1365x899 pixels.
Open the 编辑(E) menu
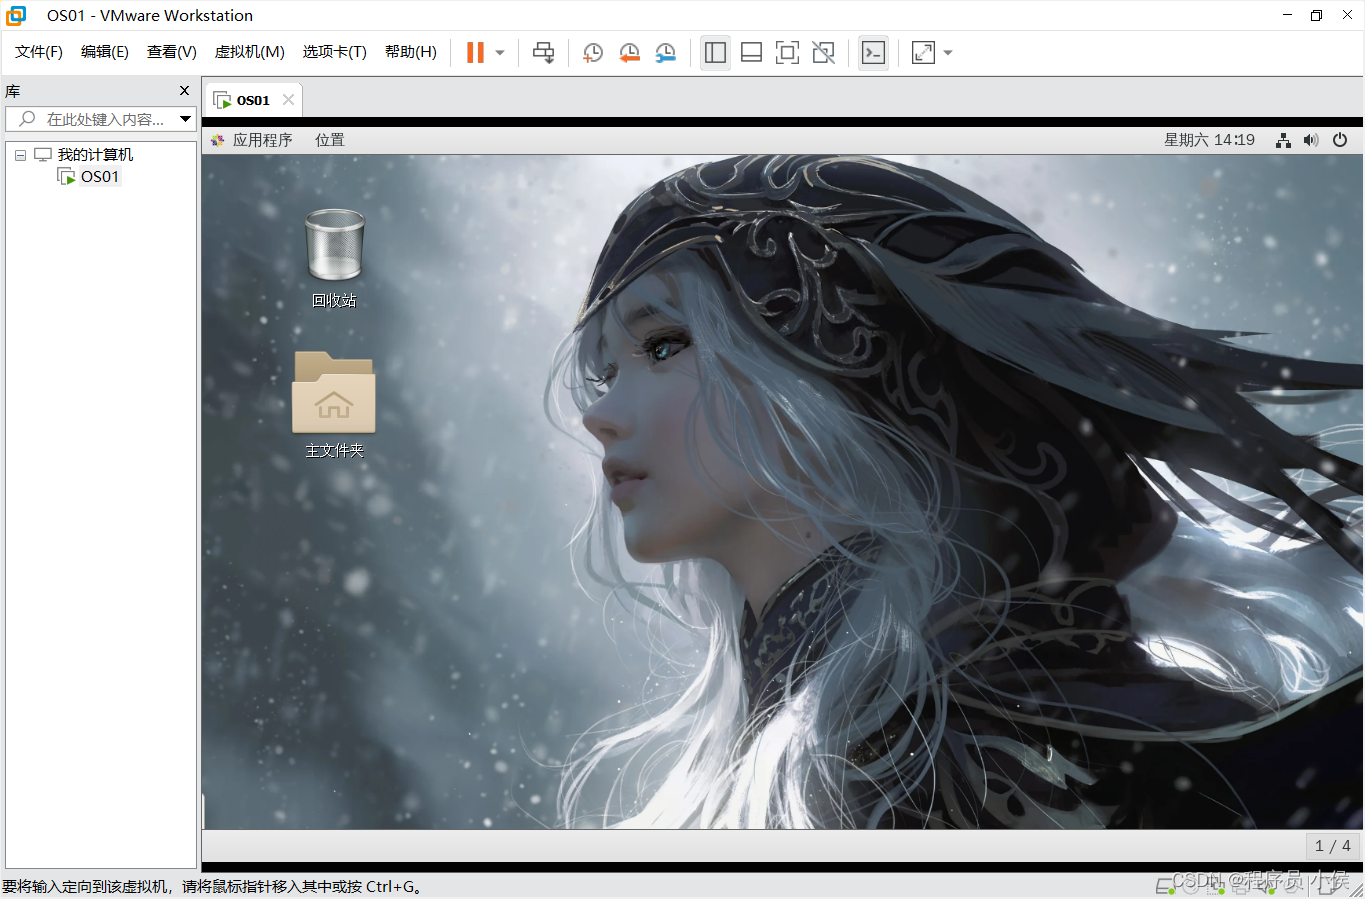tap(105, 52)
